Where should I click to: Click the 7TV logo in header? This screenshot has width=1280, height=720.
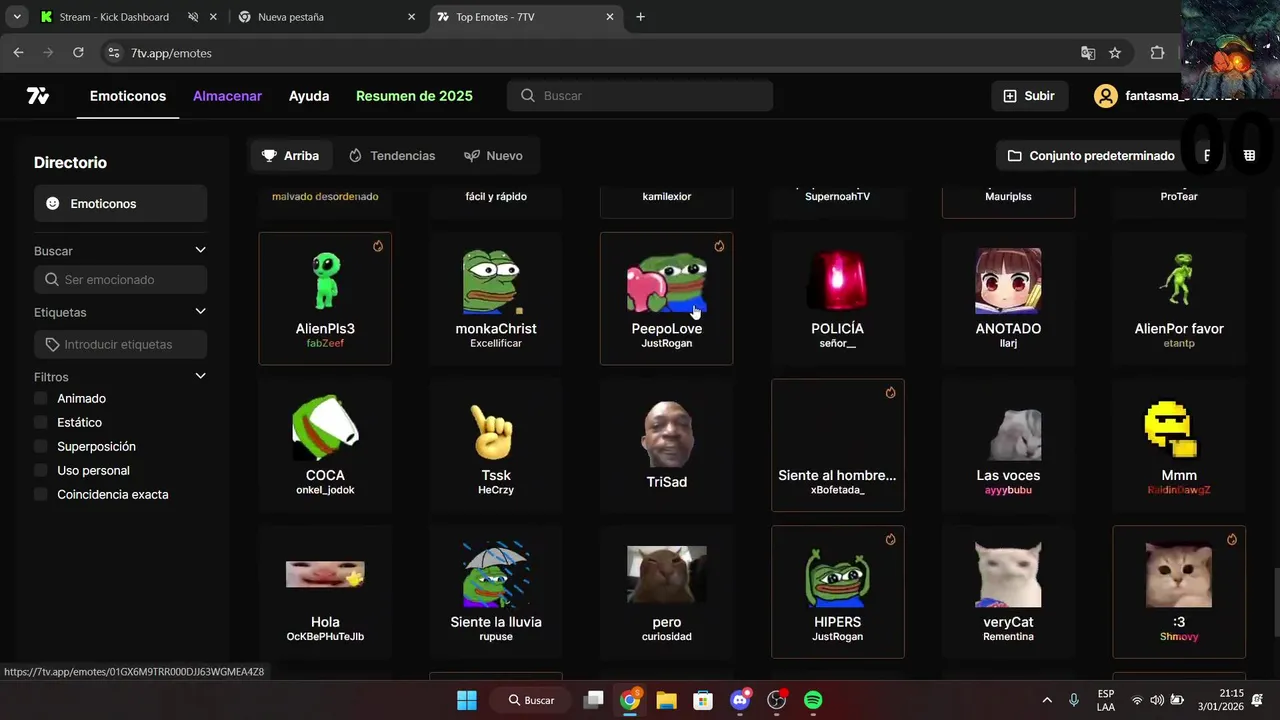pyautogui.click(x=38, y=96)
